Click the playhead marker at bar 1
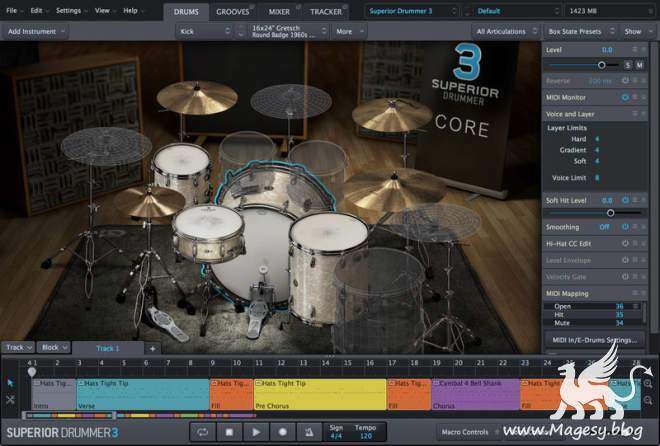This screenshot has width=660, height=446. click(32, 372)
